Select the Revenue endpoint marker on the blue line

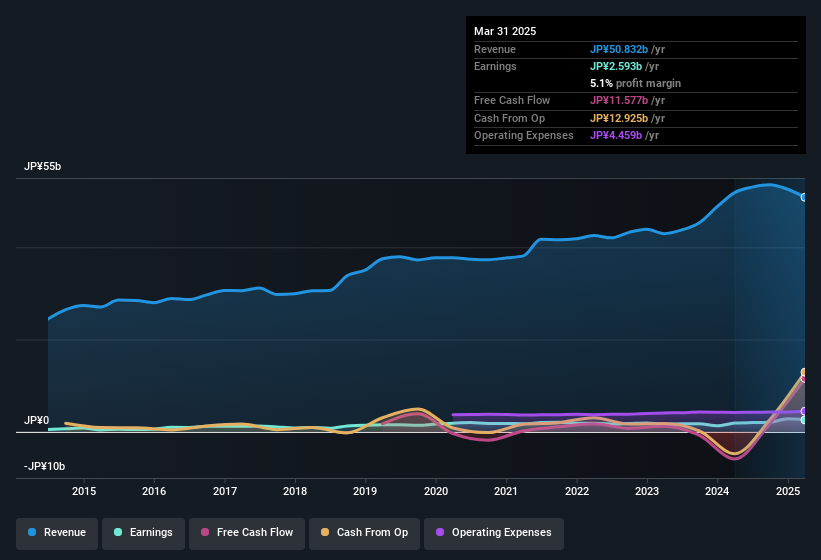804,197
